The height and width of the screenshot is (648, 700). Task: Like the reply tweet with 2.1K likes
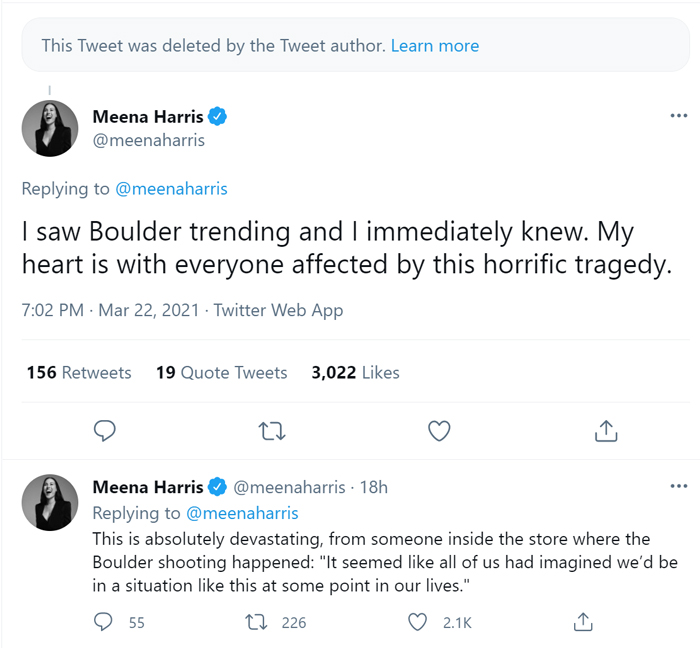(x=419, y=622)
